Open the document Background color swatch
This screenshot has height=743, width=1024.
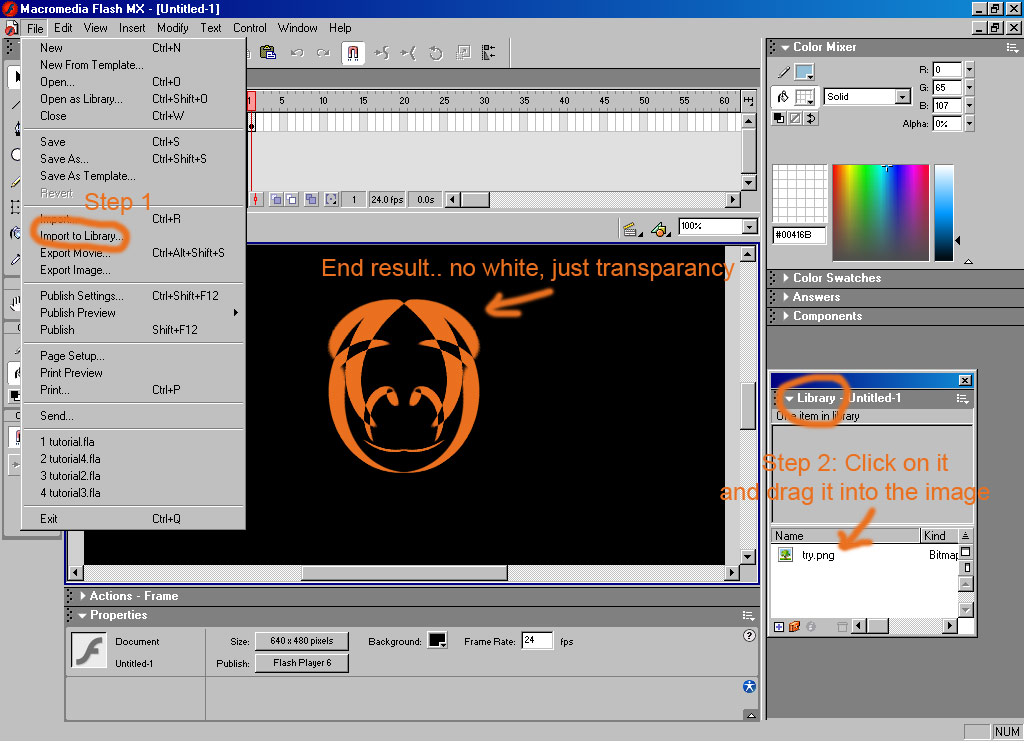(437, 641)
